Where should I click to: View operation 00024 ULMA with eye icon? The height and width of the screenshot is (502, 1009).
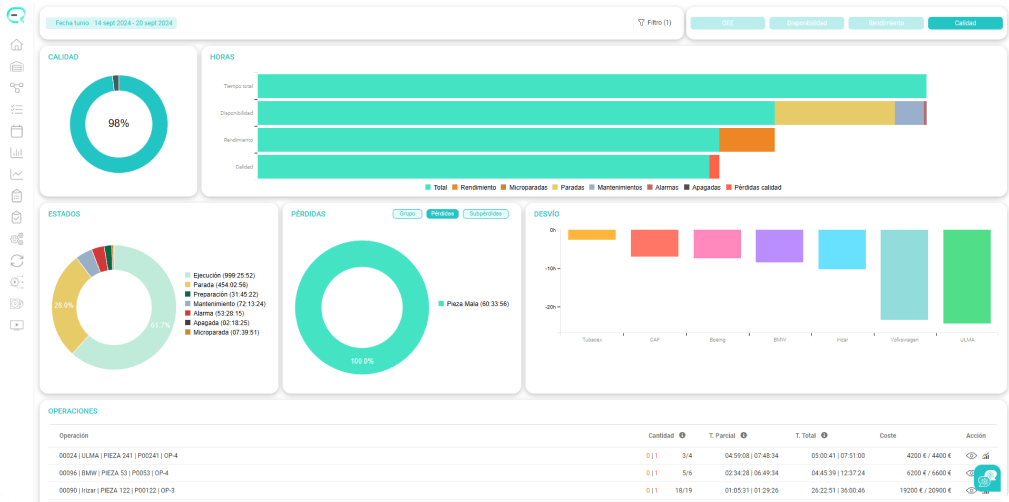(972, 456)
